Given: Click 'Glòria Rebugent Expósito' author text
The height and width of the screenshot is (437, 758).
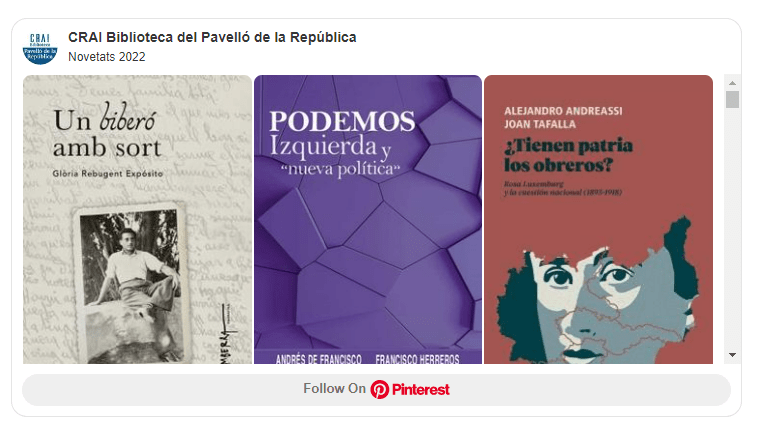Looking at the screenshot, I should click(x=108, y=174).
